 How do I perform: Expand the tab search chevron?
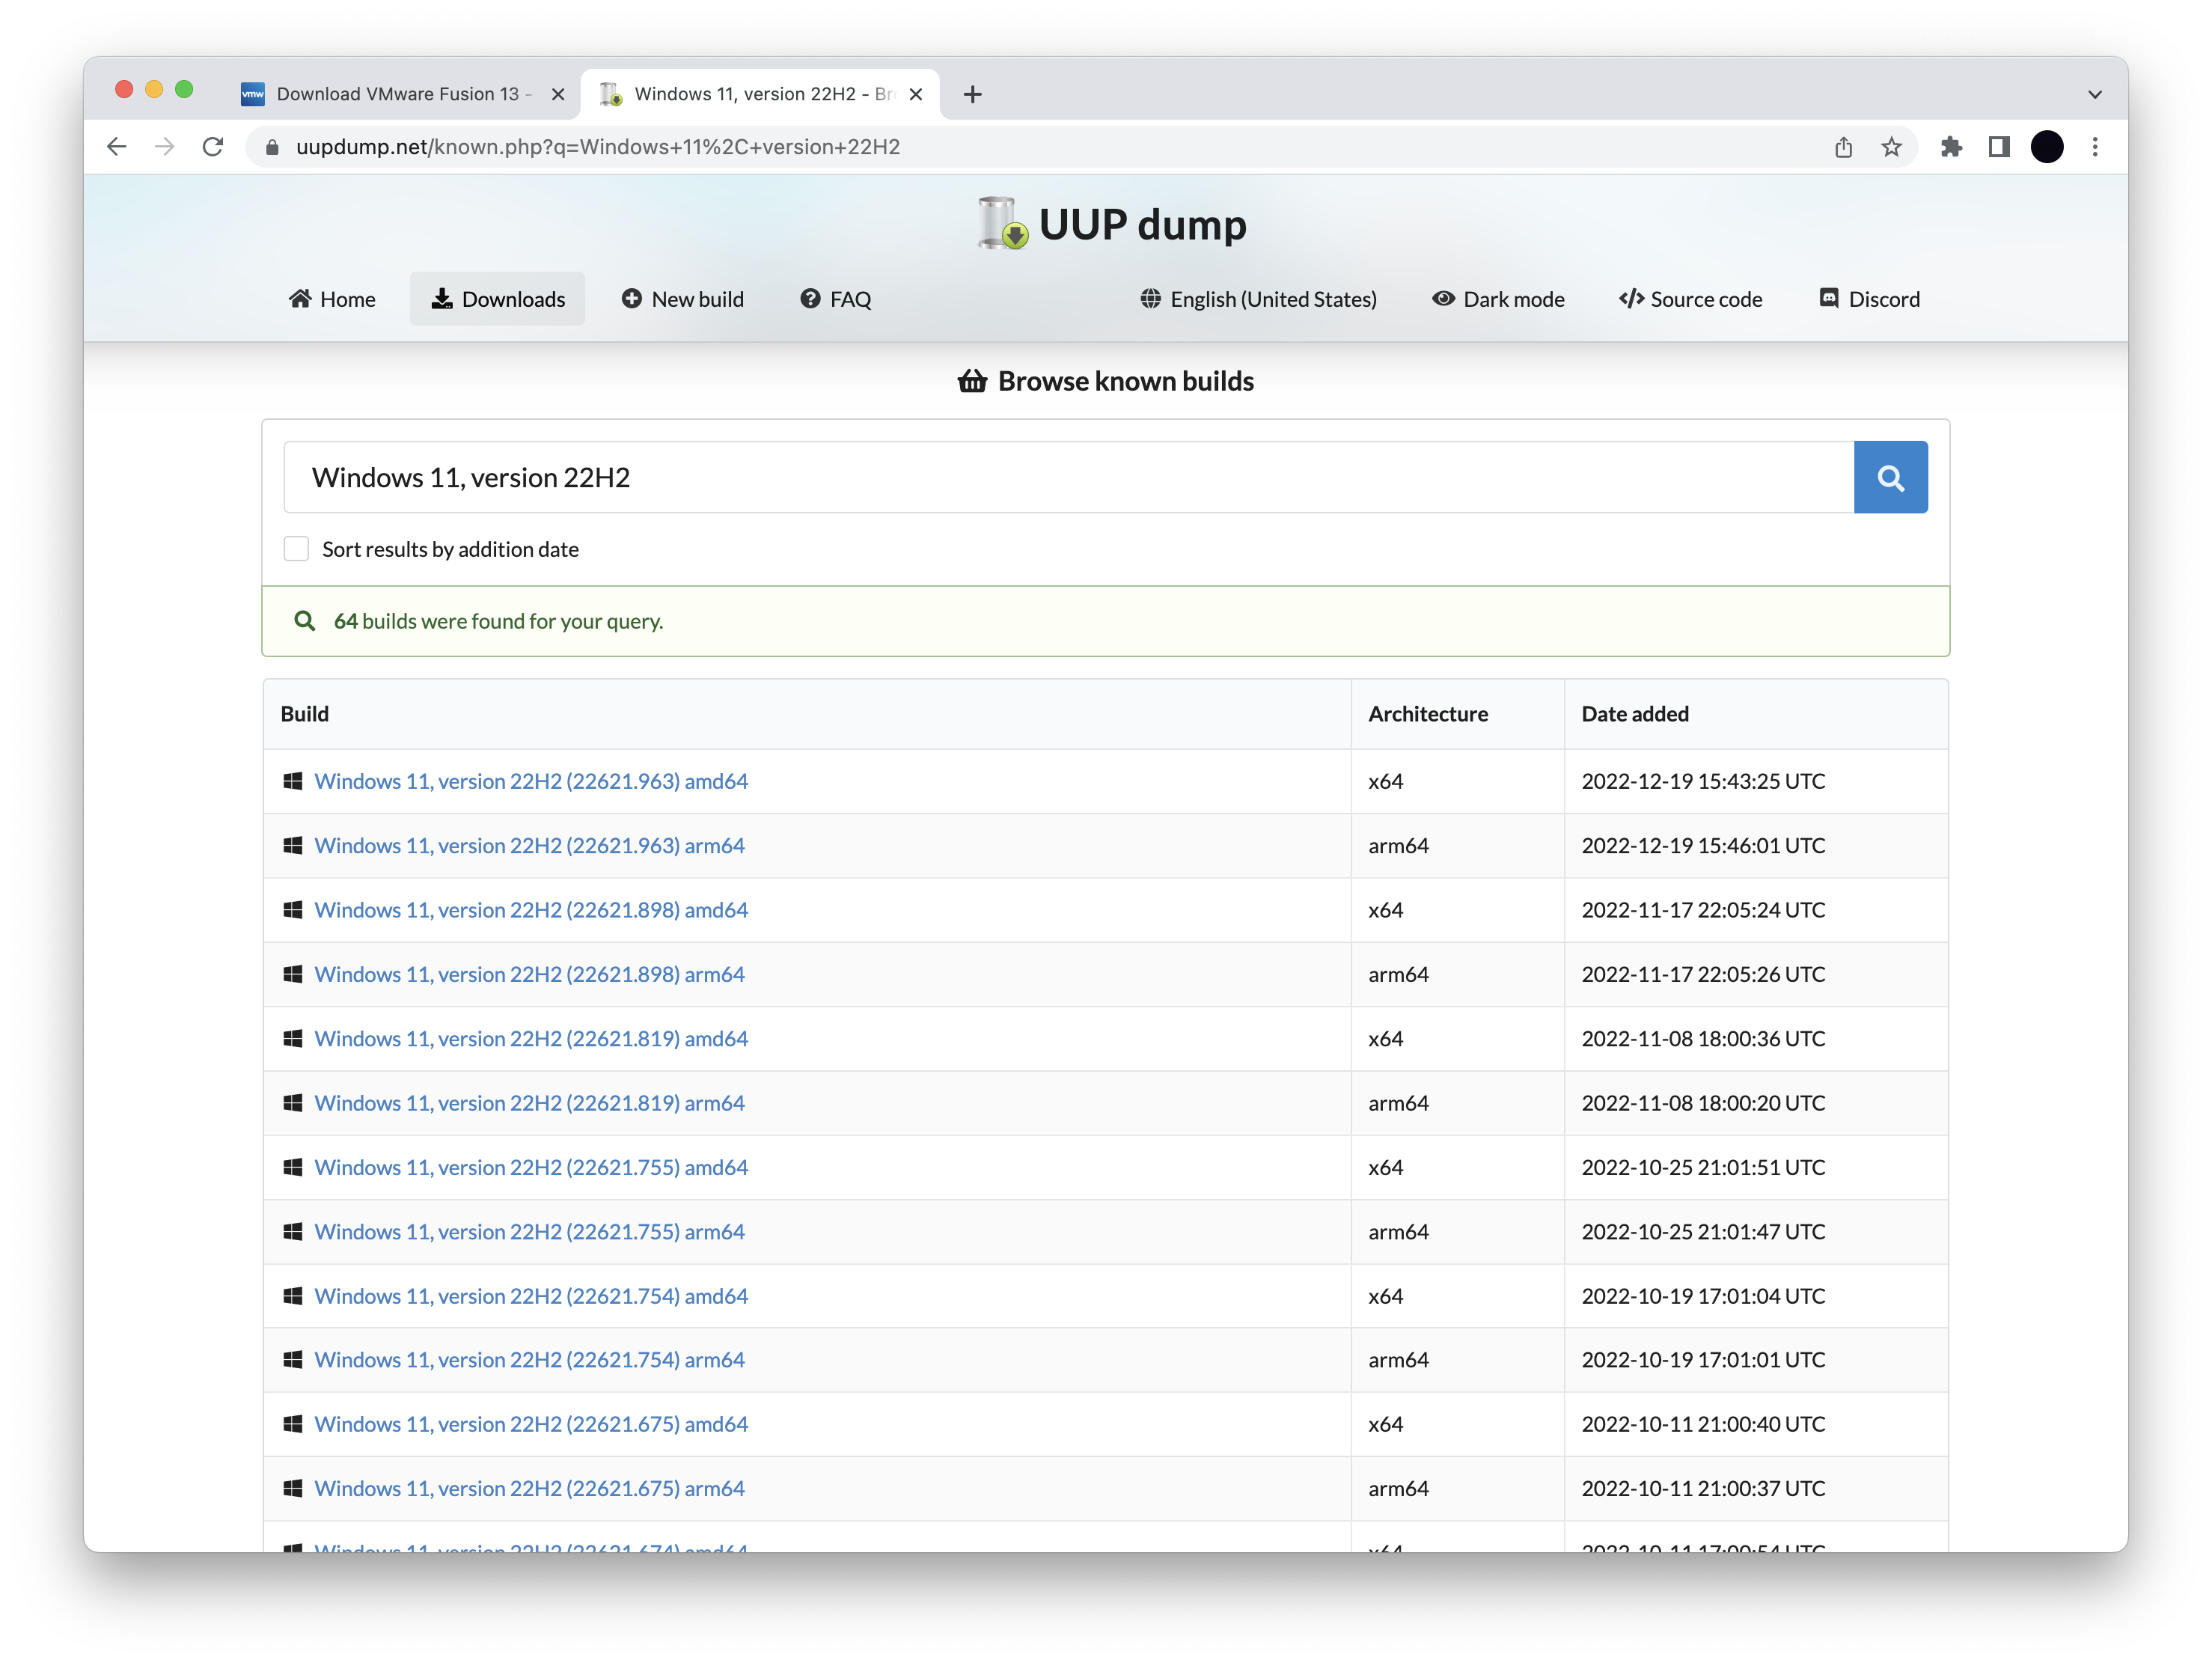[2094, 94]
